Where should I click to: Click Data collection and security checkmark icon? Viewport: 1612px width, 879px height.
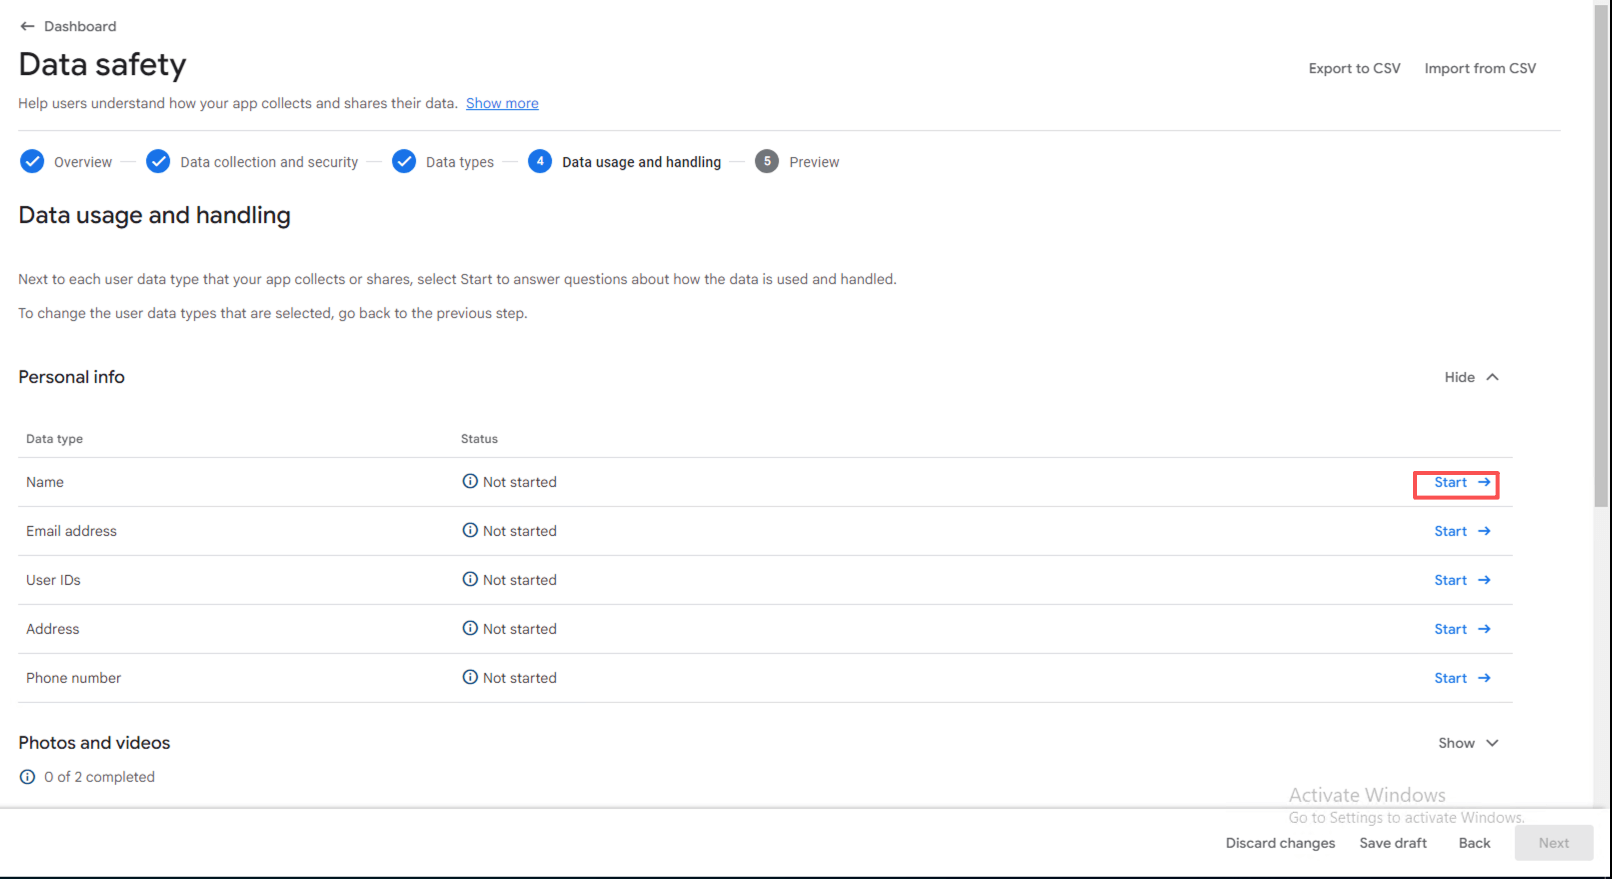click(158, 161)
